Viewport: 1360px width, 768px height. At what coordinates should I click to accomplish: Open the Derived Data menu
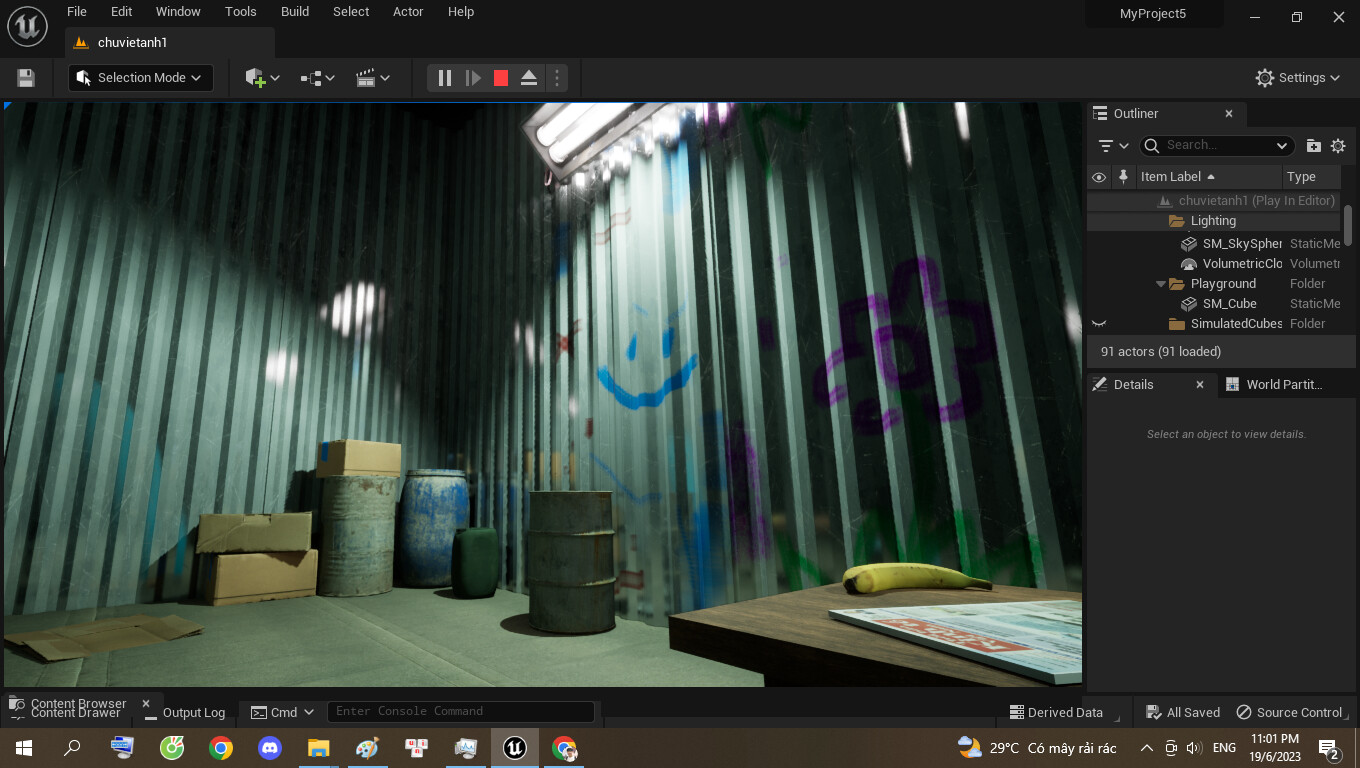tap(1056, 713)
